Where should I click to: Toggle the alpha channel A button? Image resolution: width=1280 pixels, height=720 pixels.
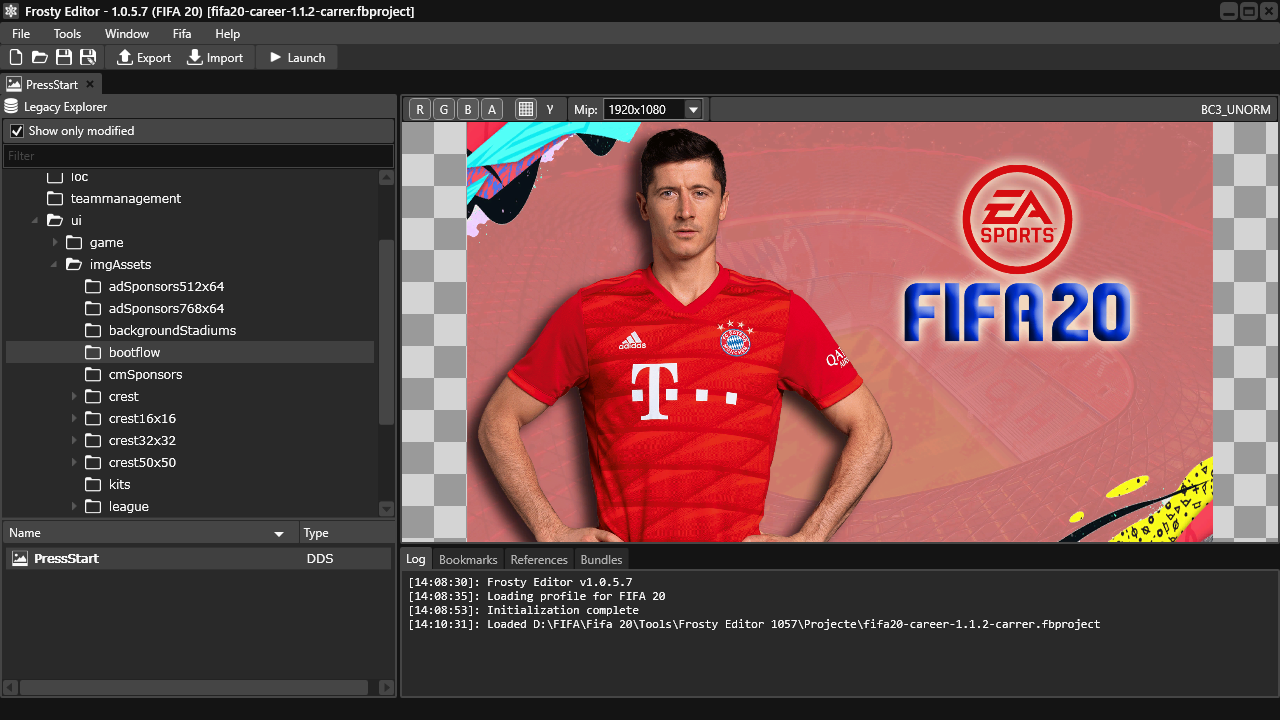[x=491, y=109]
